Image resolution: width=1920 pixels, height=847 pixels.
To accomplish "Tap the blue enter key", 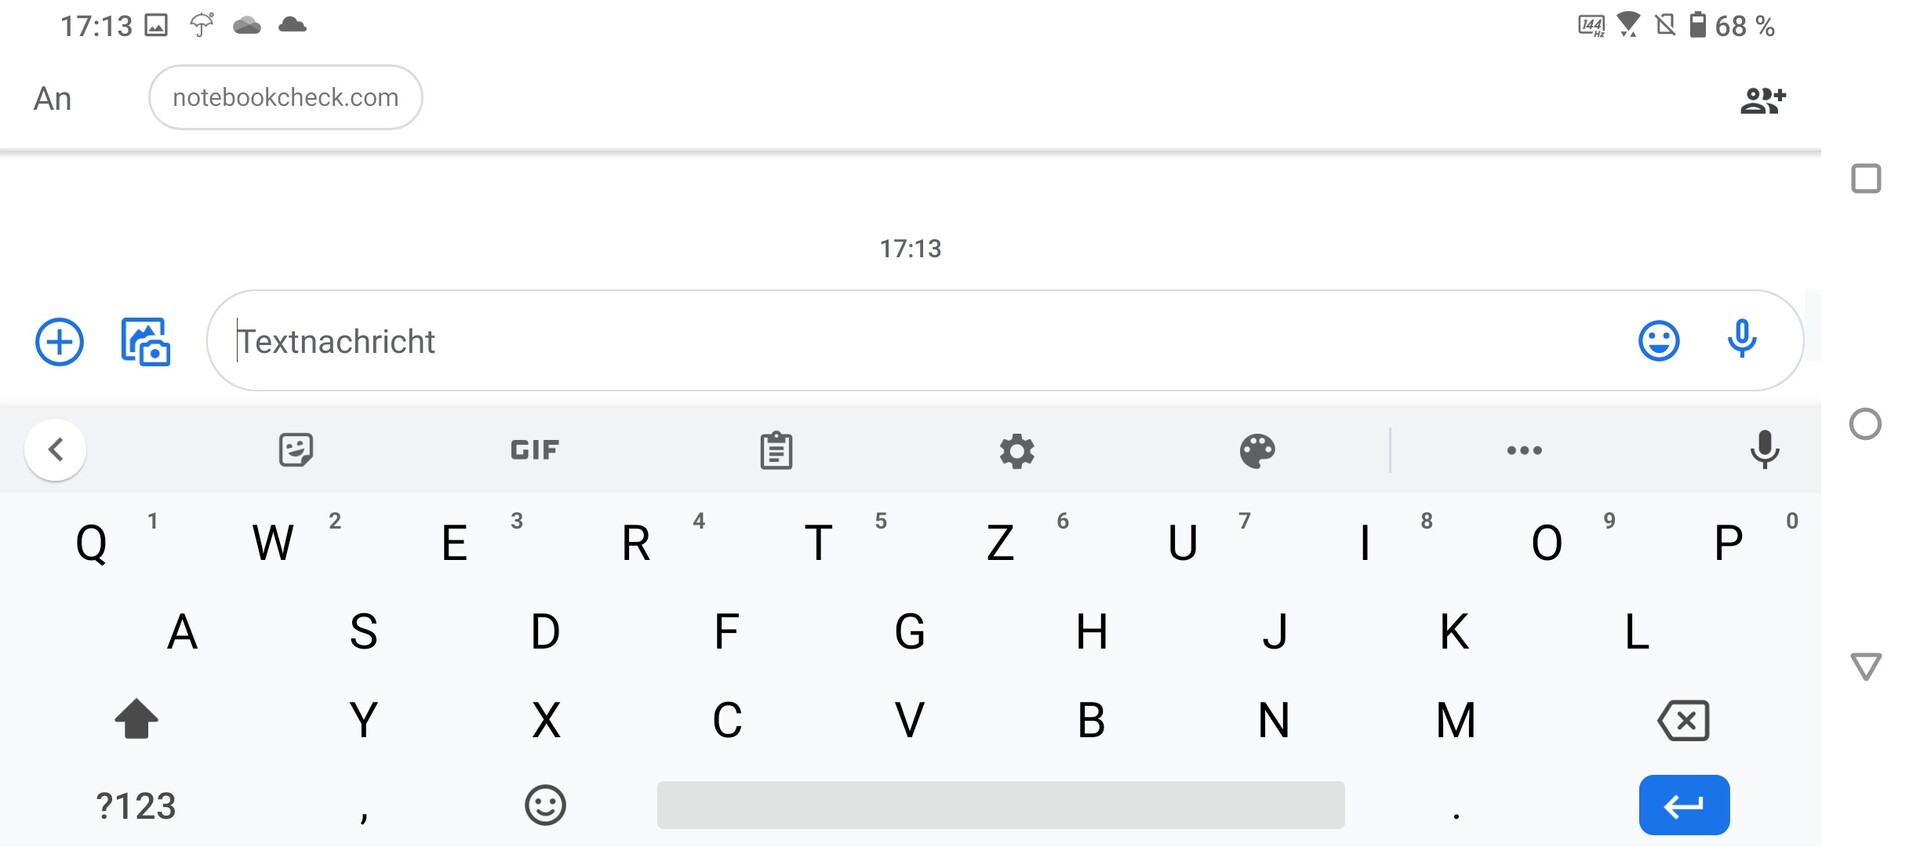I will 1684,805.
